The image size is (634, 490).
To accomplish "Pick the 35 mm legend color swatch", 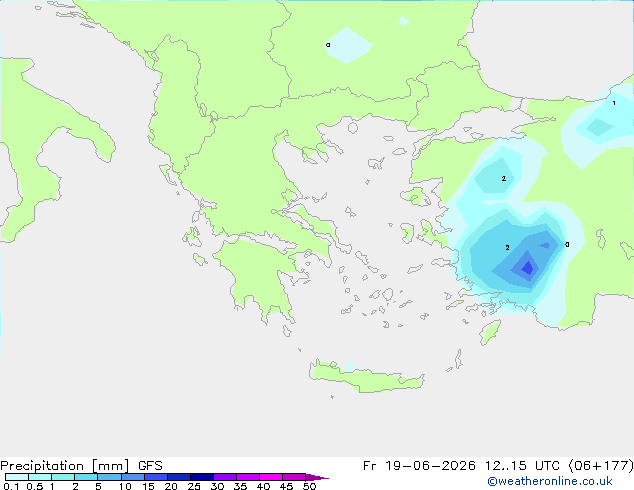I will point(247,477).
